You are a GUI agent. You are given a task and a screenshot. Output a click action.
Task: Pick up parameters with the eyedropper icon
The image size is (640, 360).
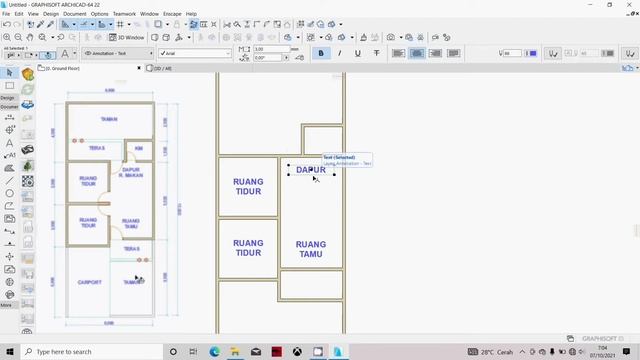click(40, 24)
